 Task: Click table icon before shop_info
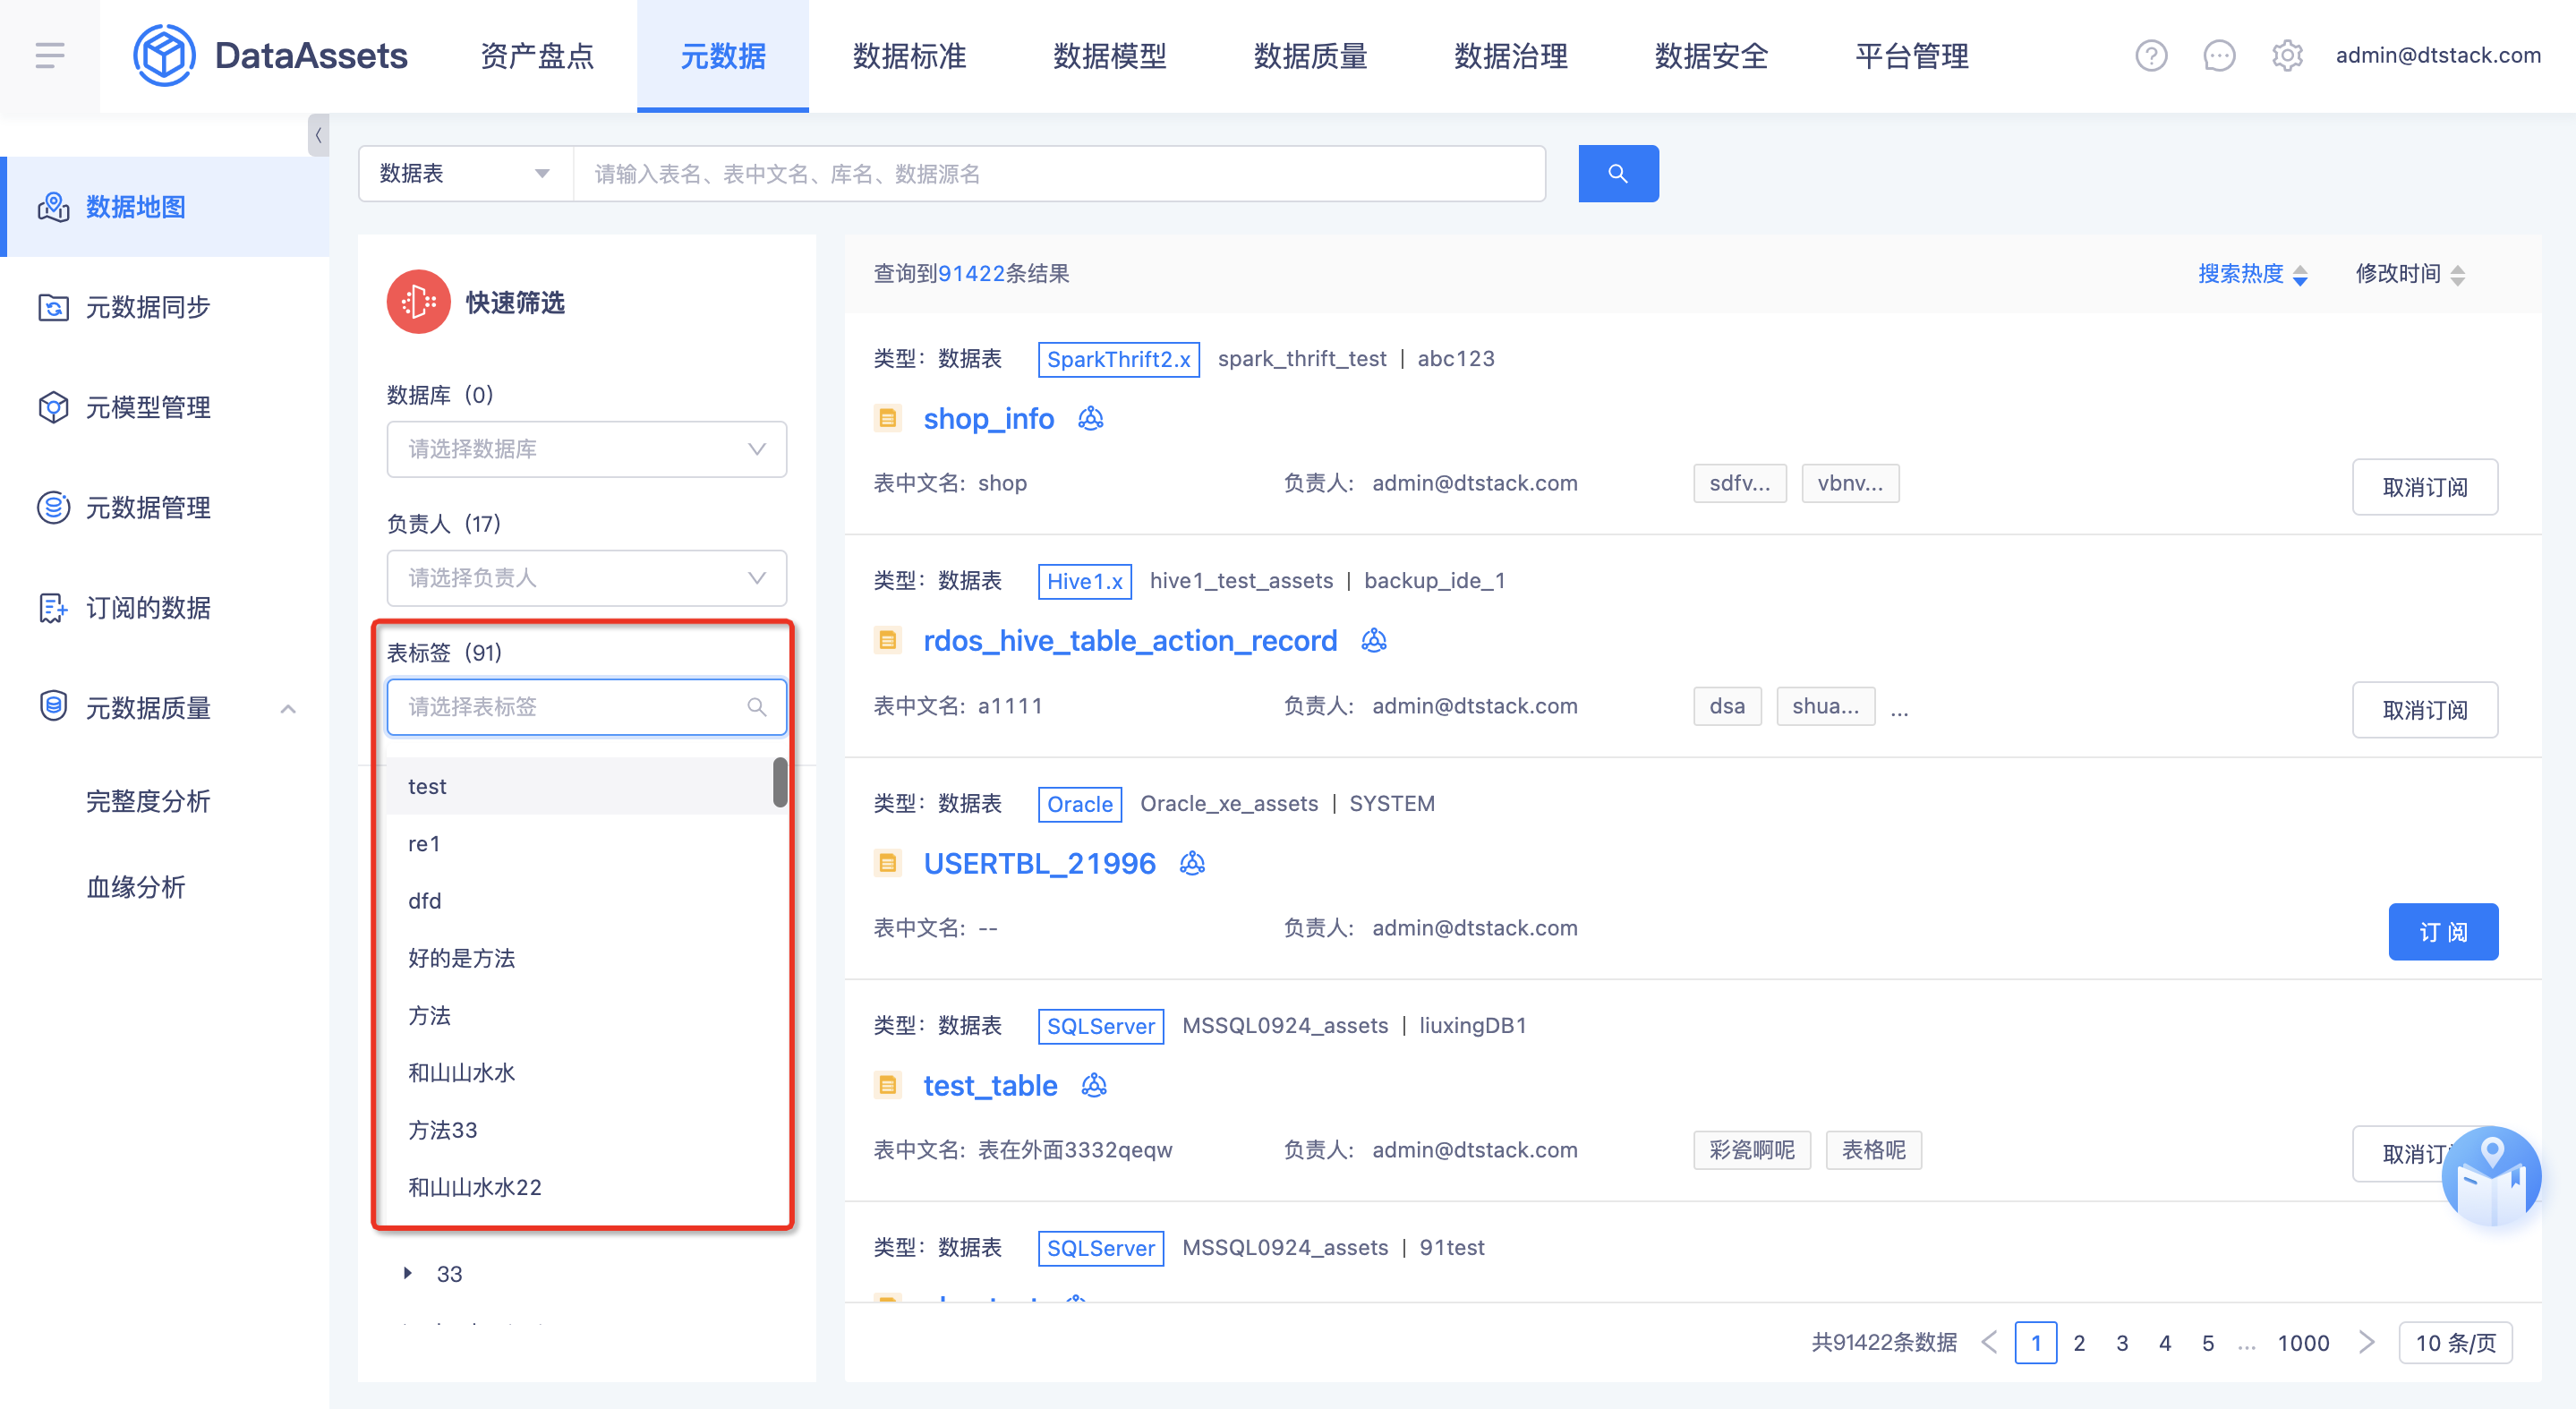click(x=887, y=418)
